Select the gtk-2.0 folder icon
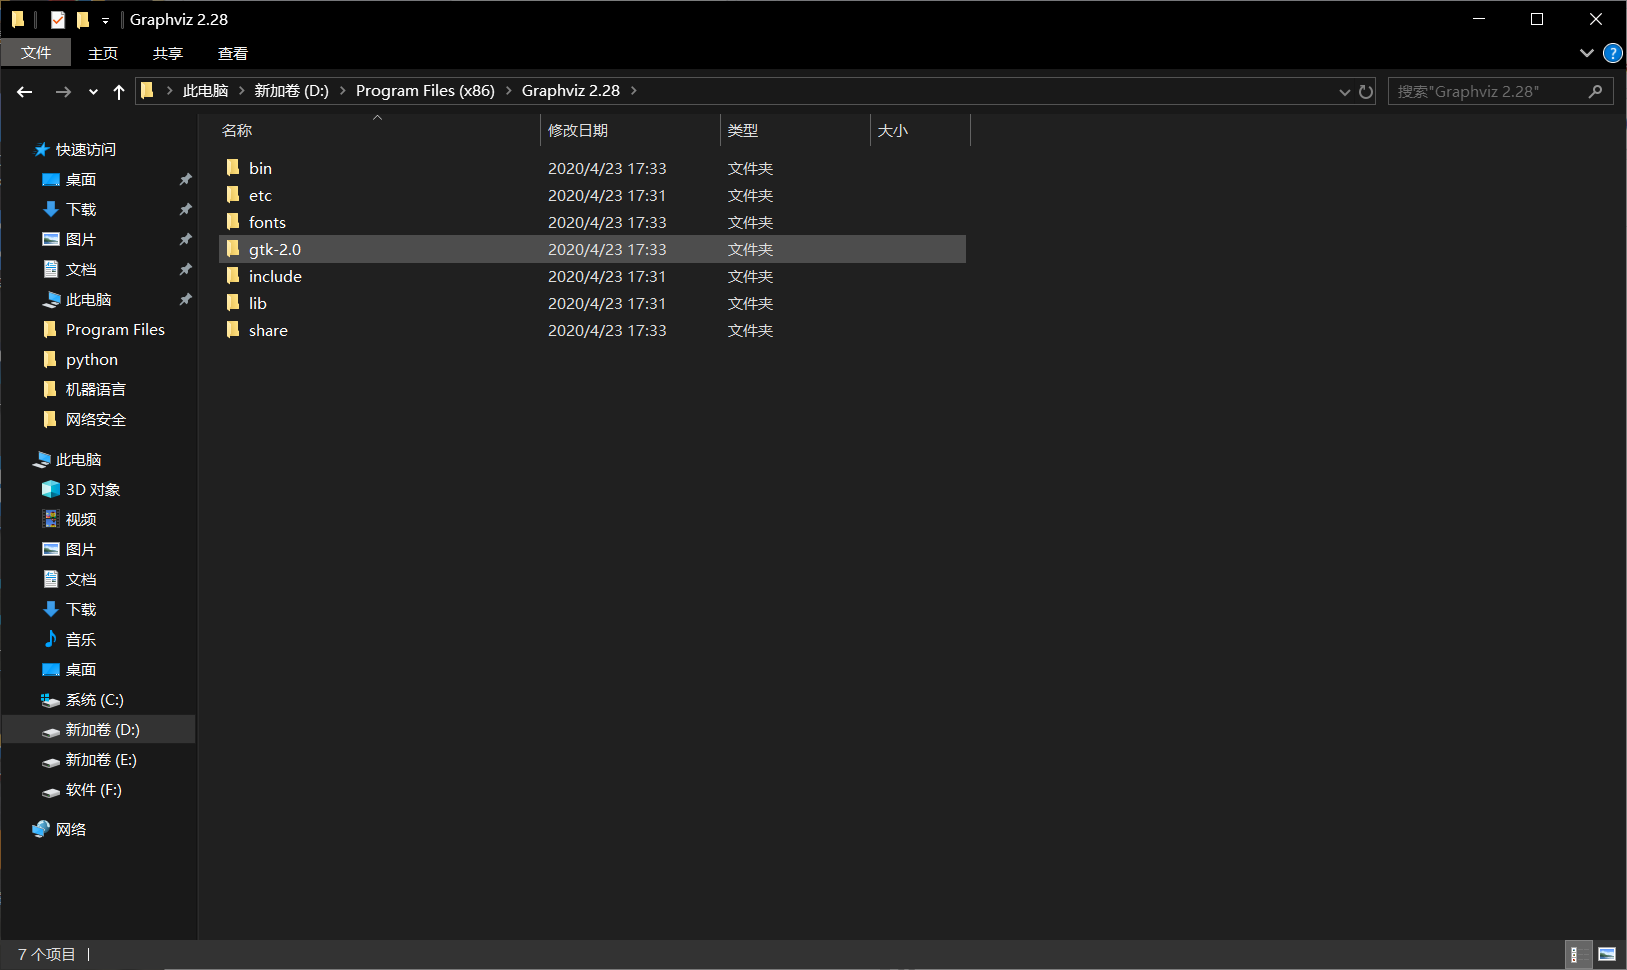 point(233,249)
